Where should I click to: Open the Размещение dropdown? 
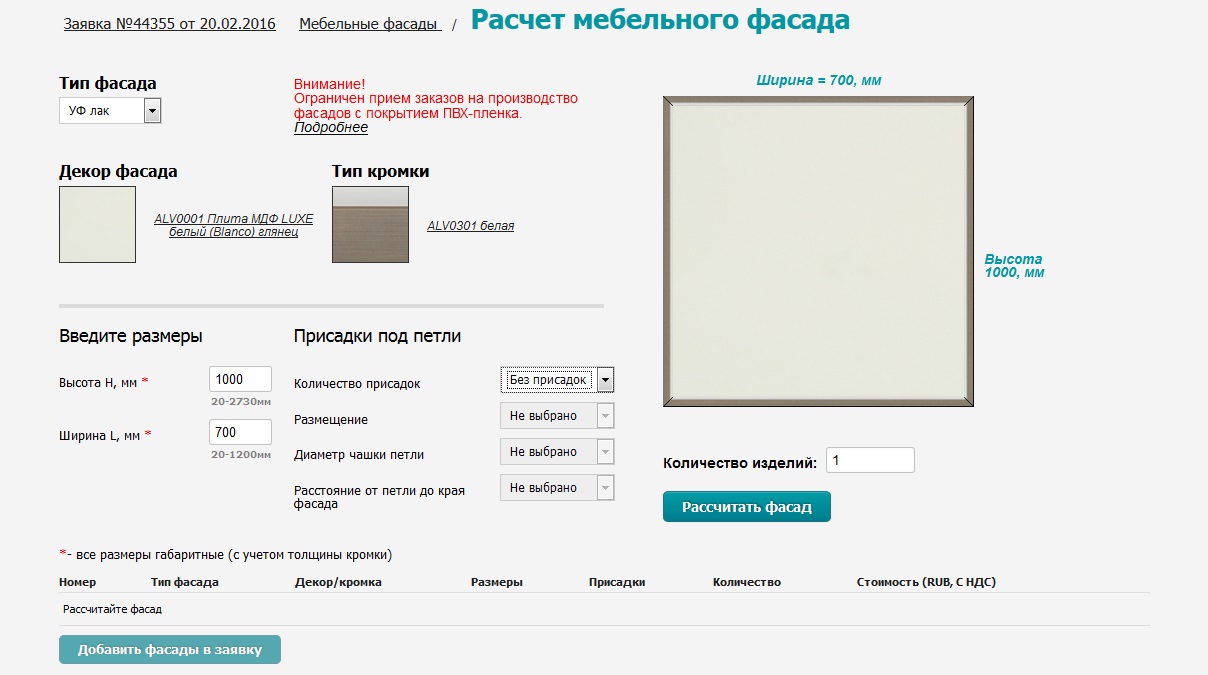pyautogui.click(x=557, y=416)
